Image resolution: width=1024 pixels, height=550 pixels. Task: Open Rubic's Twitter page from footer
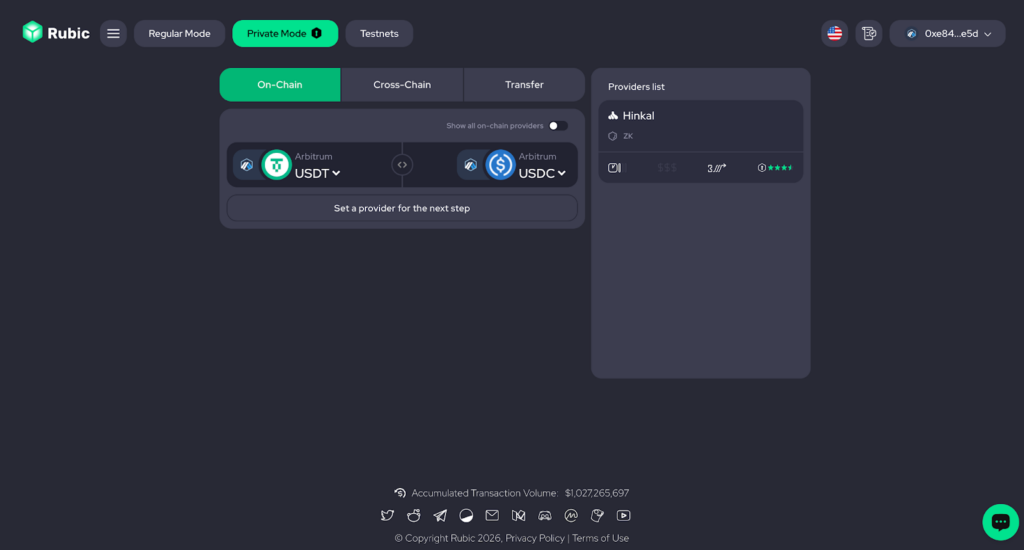point(387,516)
